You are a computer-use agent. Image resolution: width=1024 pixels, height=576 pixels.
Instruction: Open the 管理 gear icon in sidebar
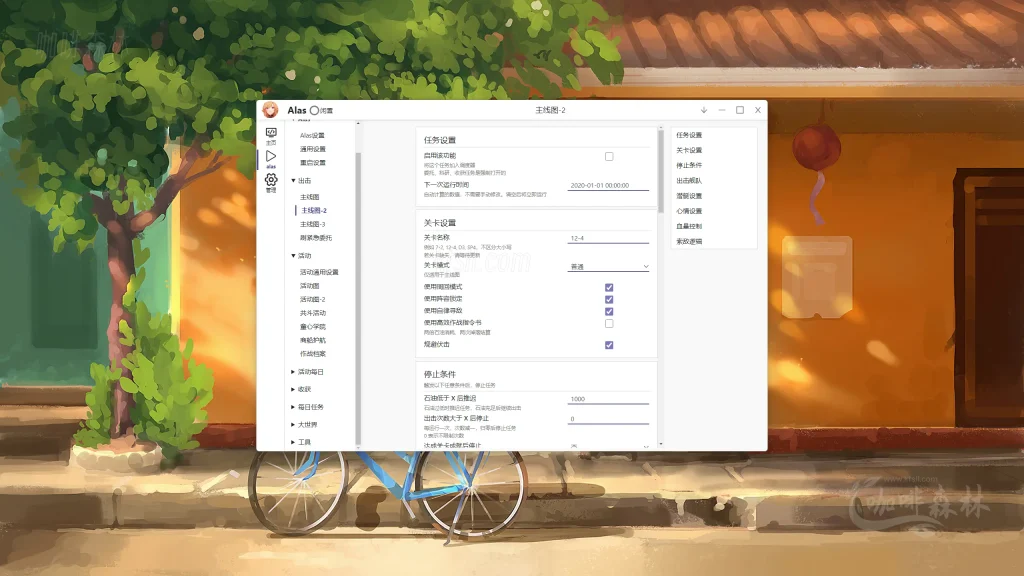[269, 181]
